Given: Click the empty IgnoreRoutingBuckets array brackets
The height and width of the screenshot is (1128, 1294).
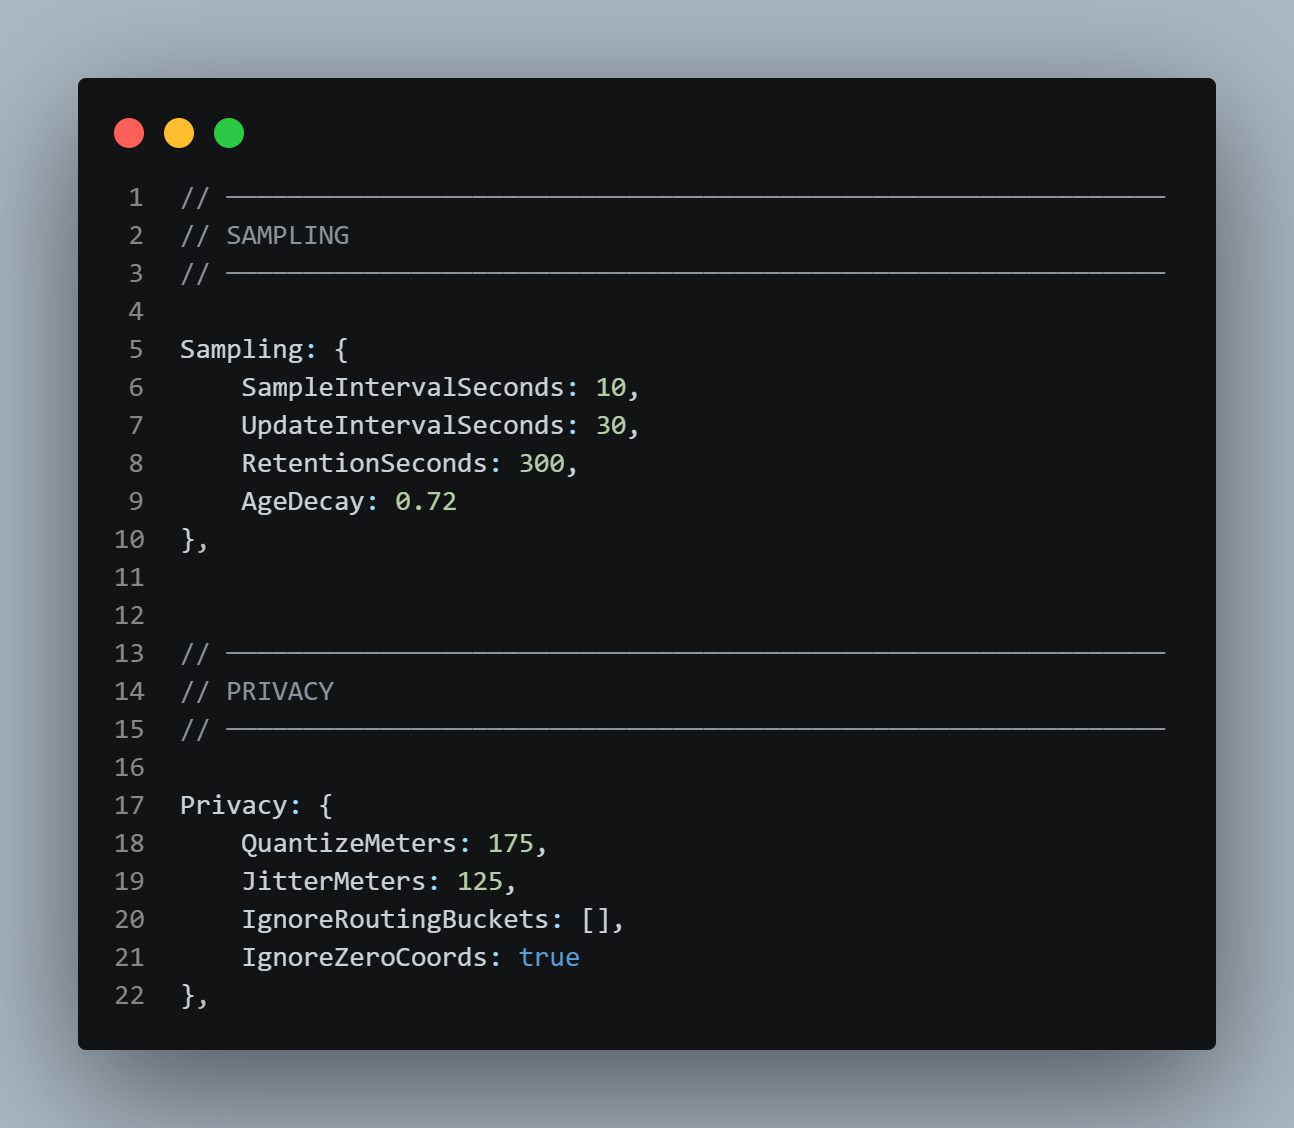Looking at the screenshot, I should [596, 920].
